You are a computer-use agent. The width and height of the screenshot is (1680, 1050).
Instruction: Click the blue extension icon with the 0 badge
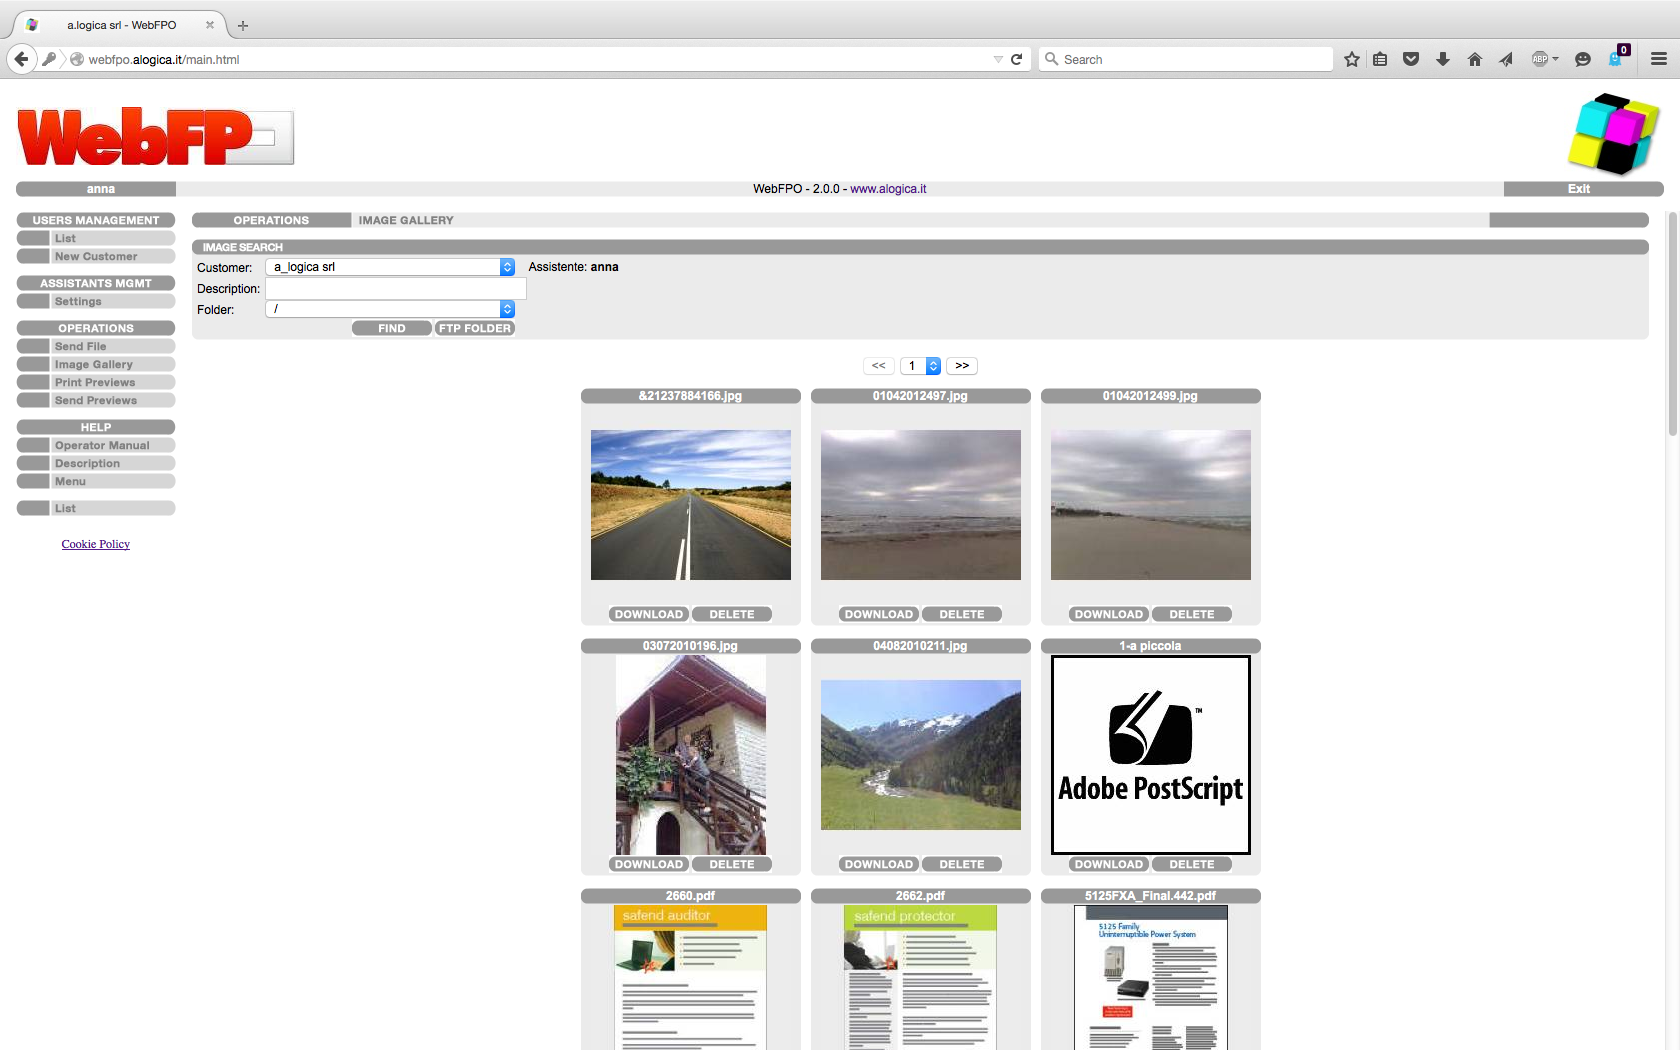click(x=1617, y=57)
